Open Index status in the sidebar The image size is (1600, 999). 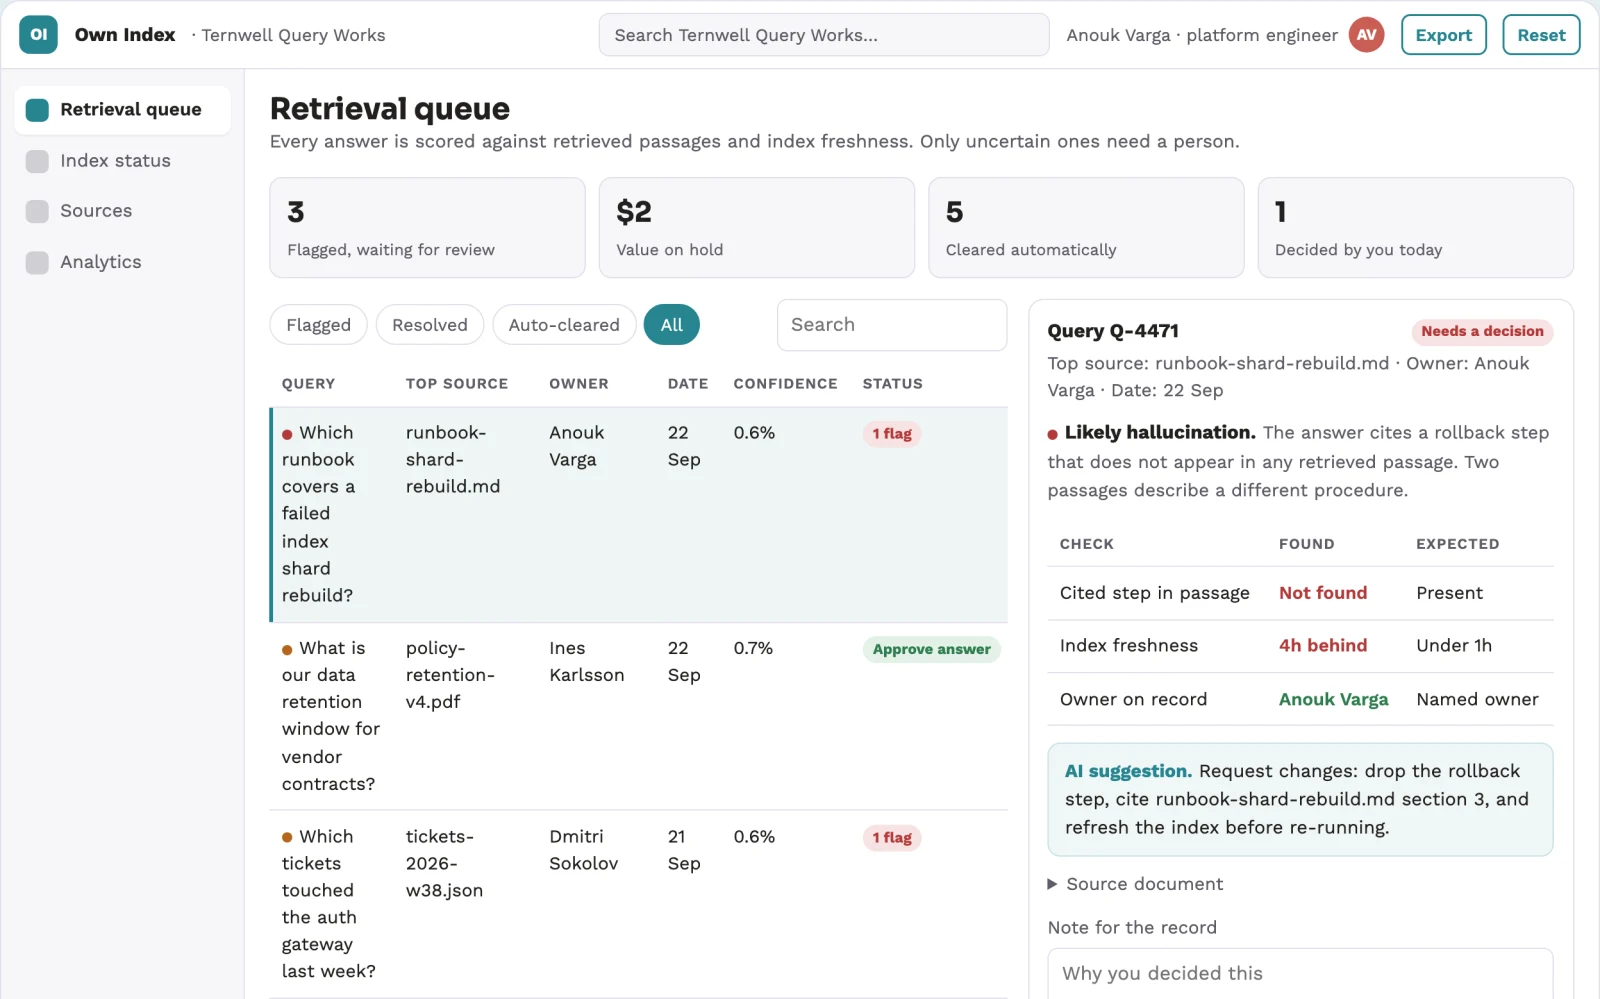point(122,161)
